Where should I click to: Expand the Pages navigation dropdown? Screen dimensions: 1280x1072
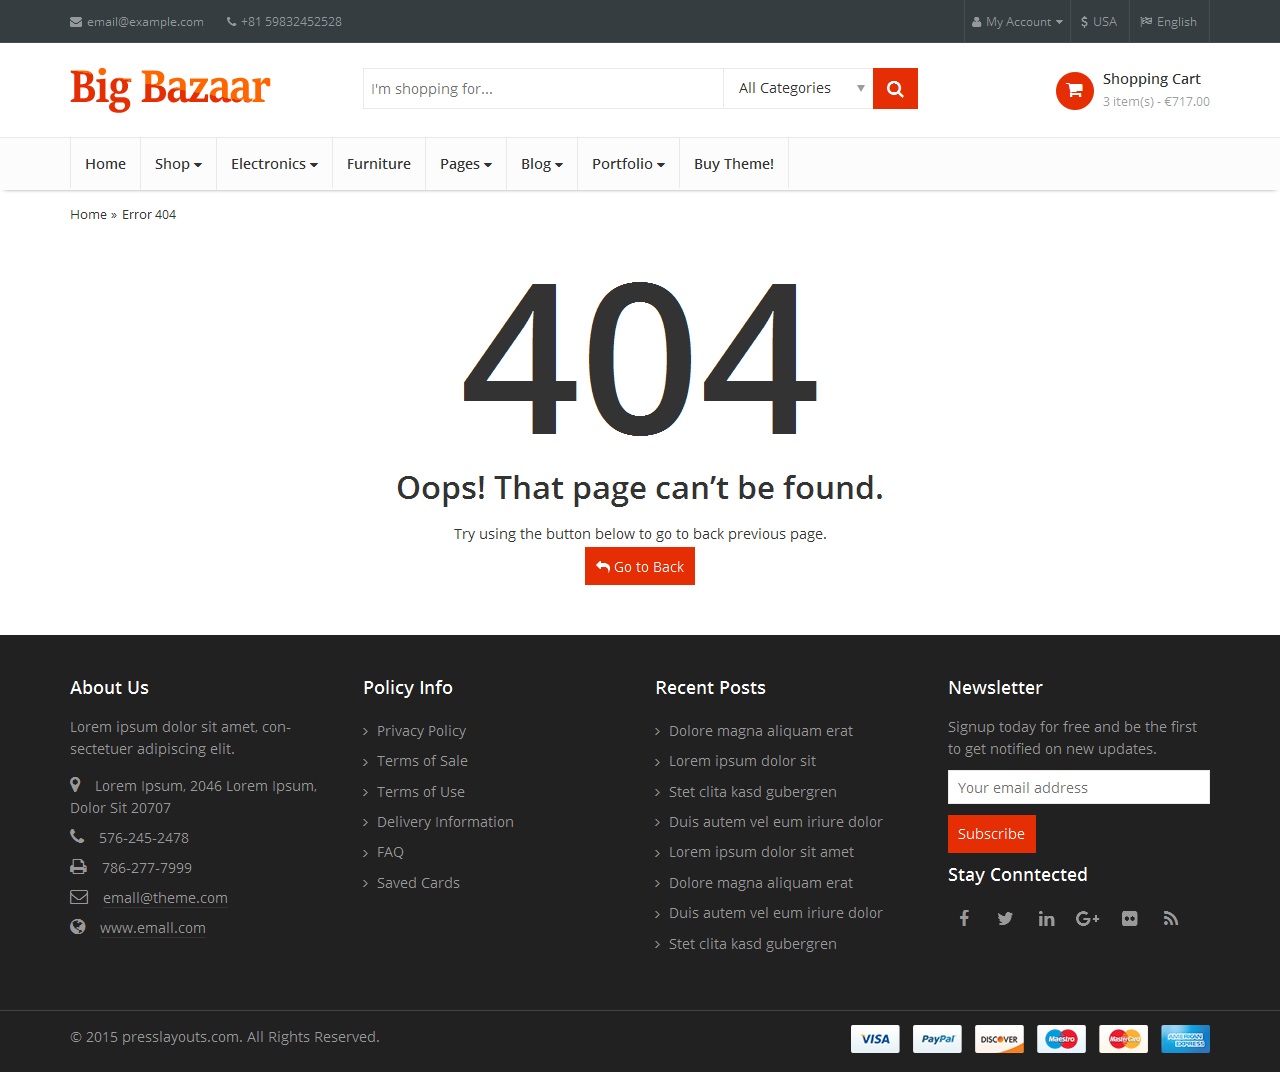465,163
